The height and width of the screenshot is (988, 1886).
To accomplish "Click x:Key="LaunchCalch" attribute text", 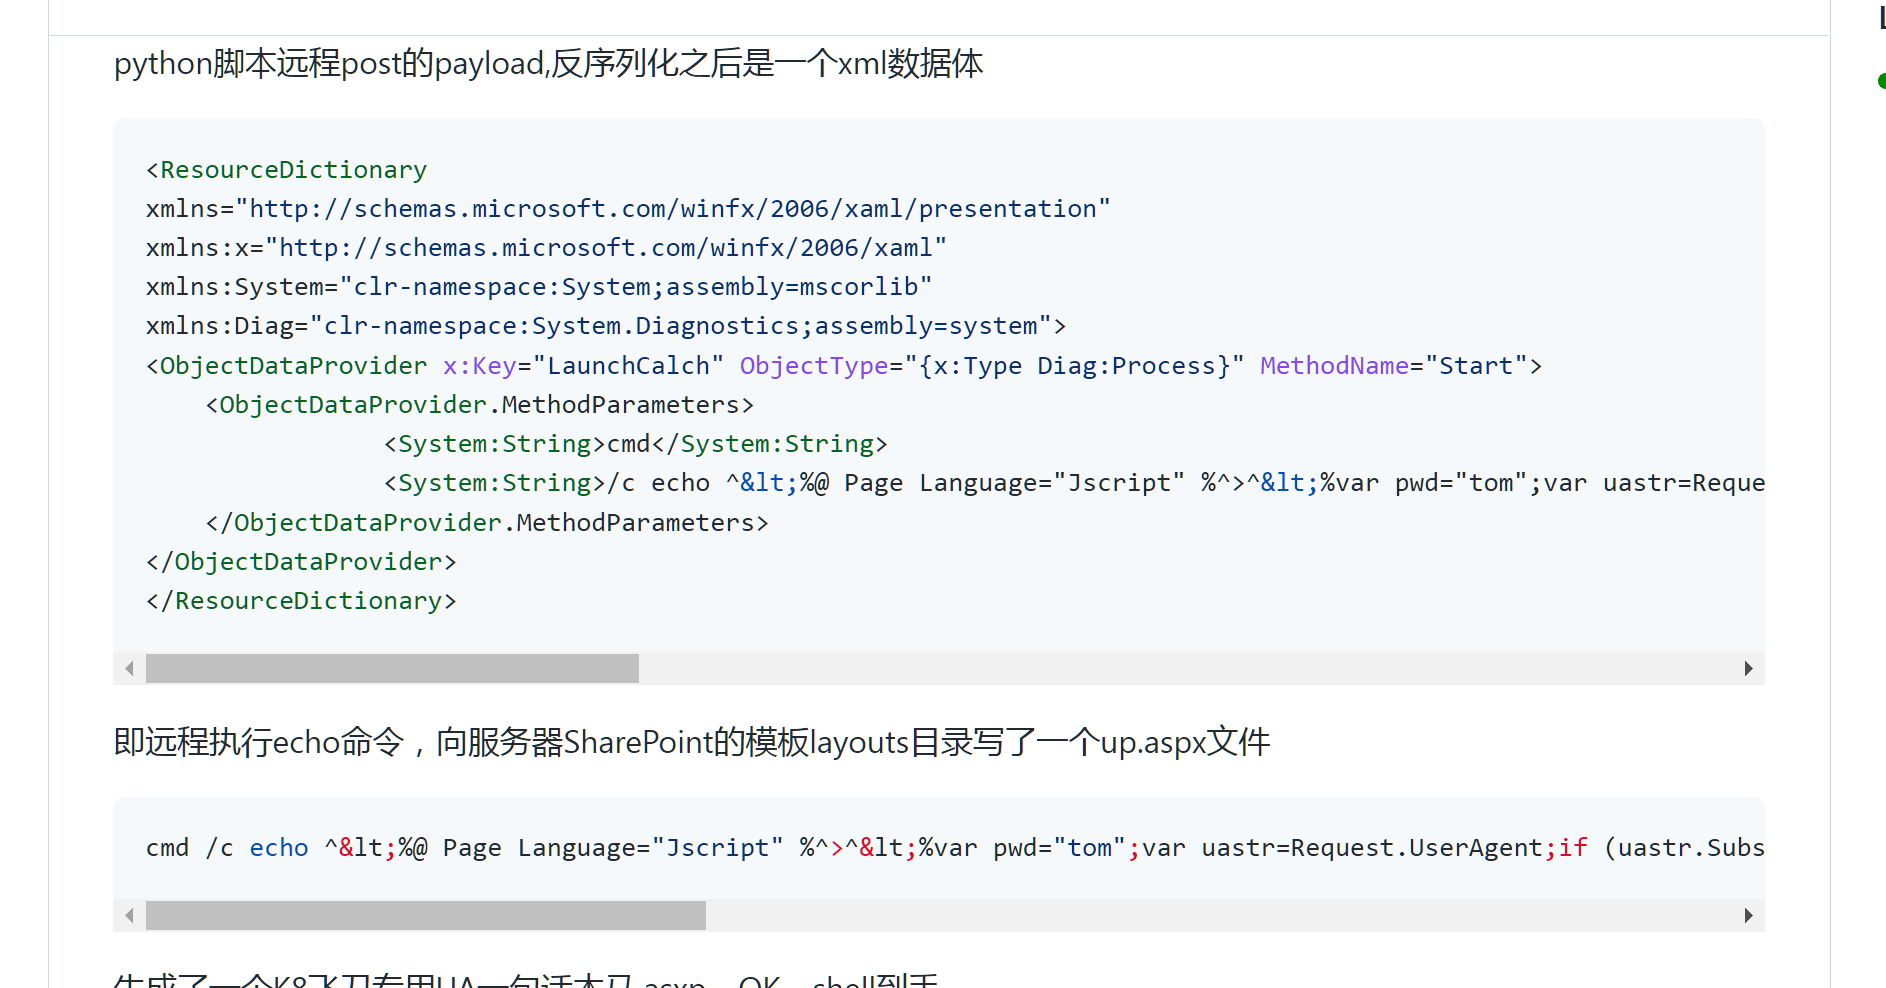I will [x=583, y=366].
